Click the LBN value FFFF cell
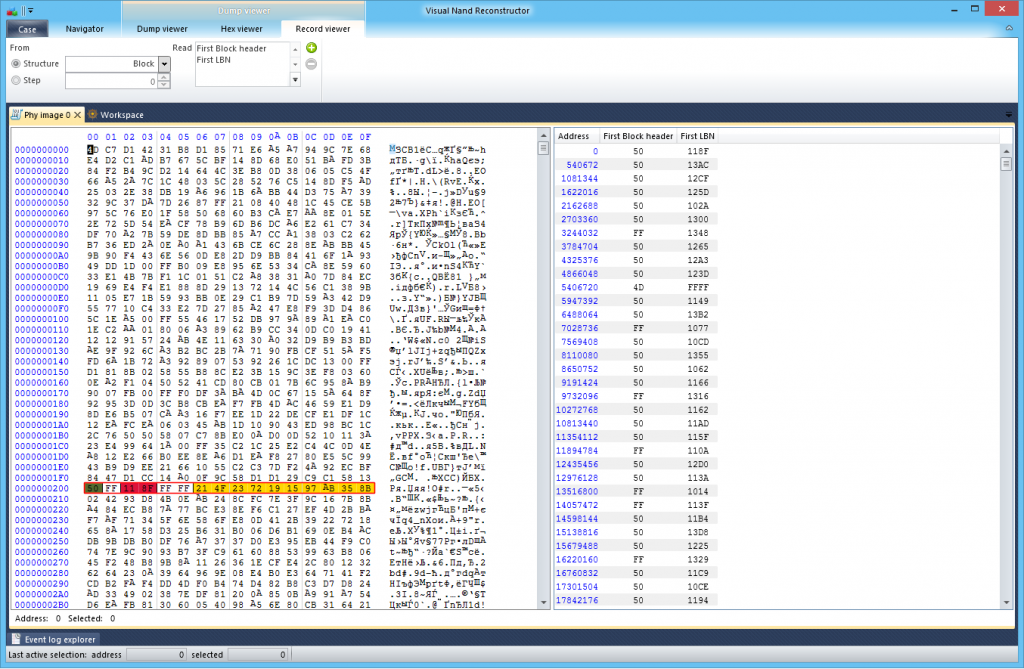The height and width of the screenshot is (669, 1024). (x=697, y=287)
